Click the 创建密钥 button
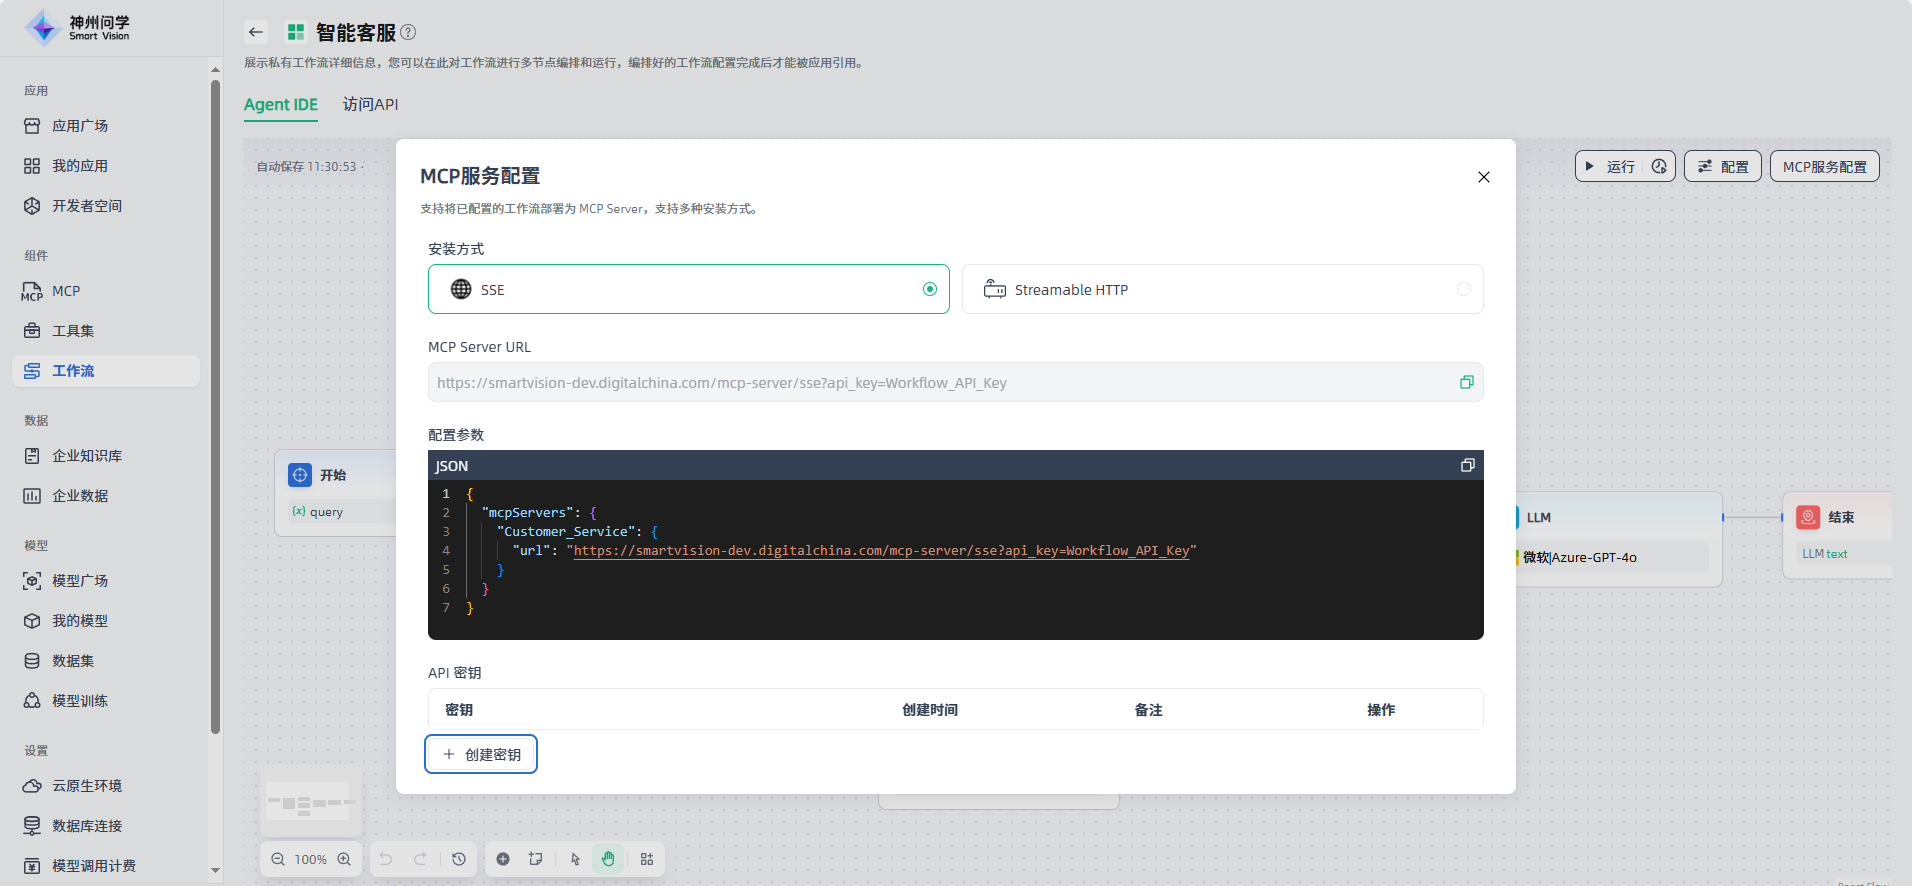1912x886 pixels. [481, 754]
